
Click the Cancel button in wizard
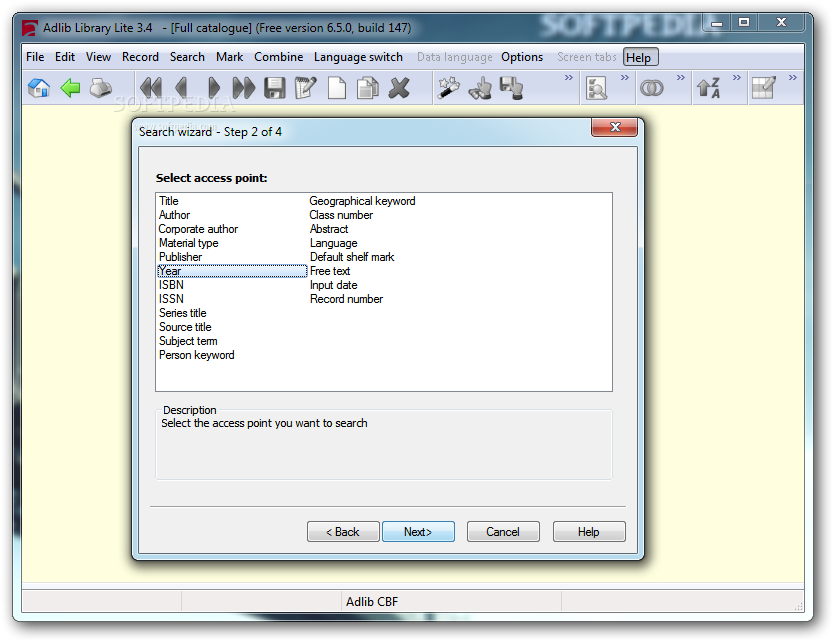click(503, 531)
